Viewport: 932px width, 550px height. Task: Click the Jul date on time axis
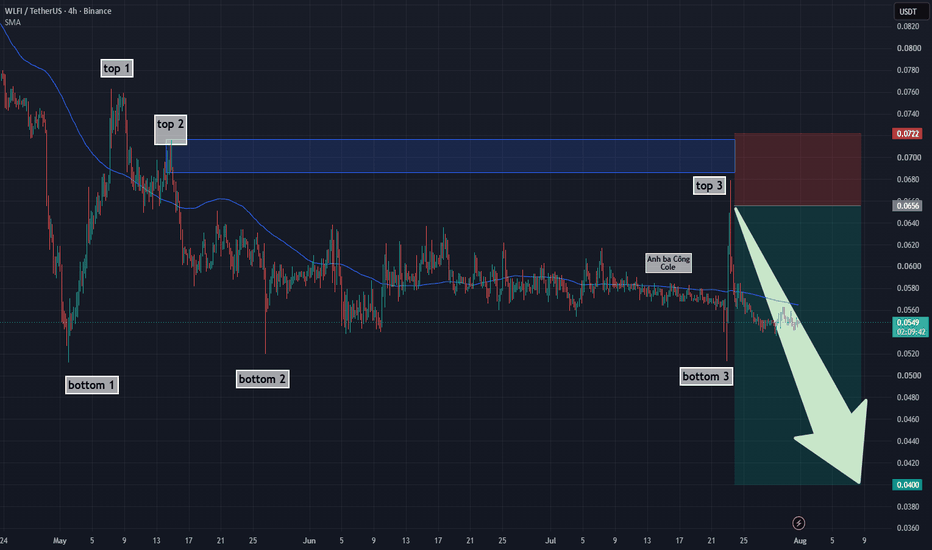(x=550, y=540)
